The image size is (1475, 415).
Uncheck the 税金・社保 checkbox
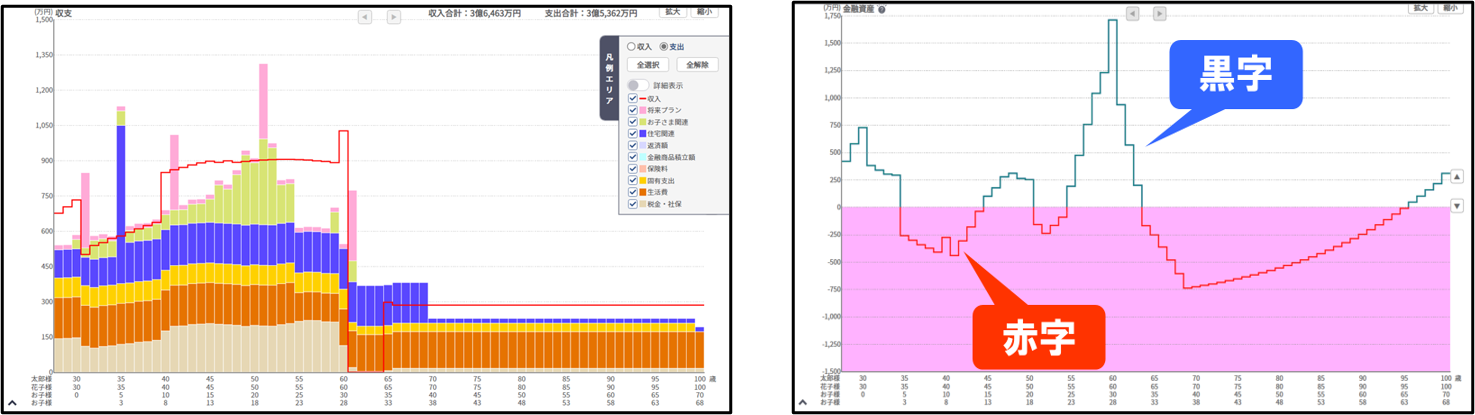coord(632,204)
